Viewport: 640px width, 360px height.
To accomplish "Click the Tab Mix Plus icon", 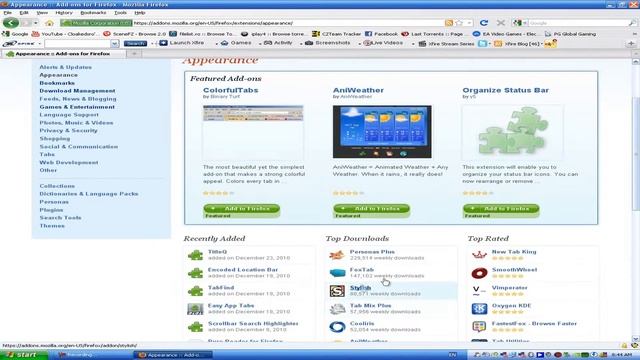I will point(337,309).
